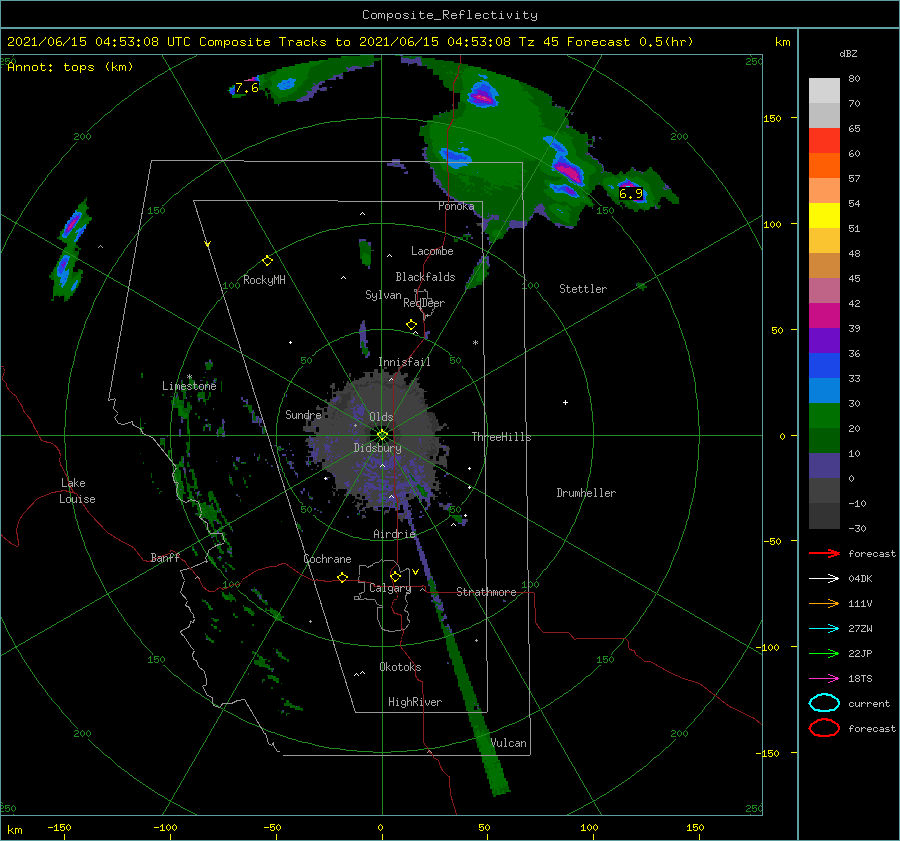Select the yellow diamond marker near RedDeer
Screen dimensions: 900x841
[x=412, y=325]
